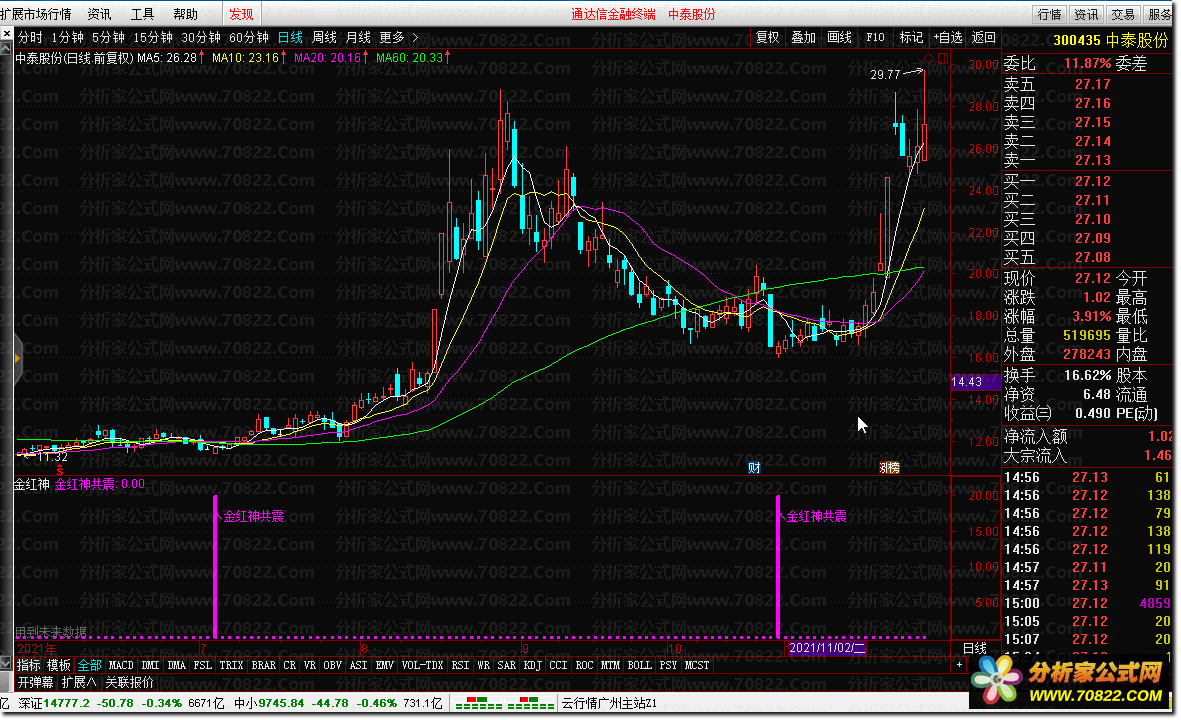1181x720 pixels.
Task: Switch to the DMA indicator
Action: 176,665
